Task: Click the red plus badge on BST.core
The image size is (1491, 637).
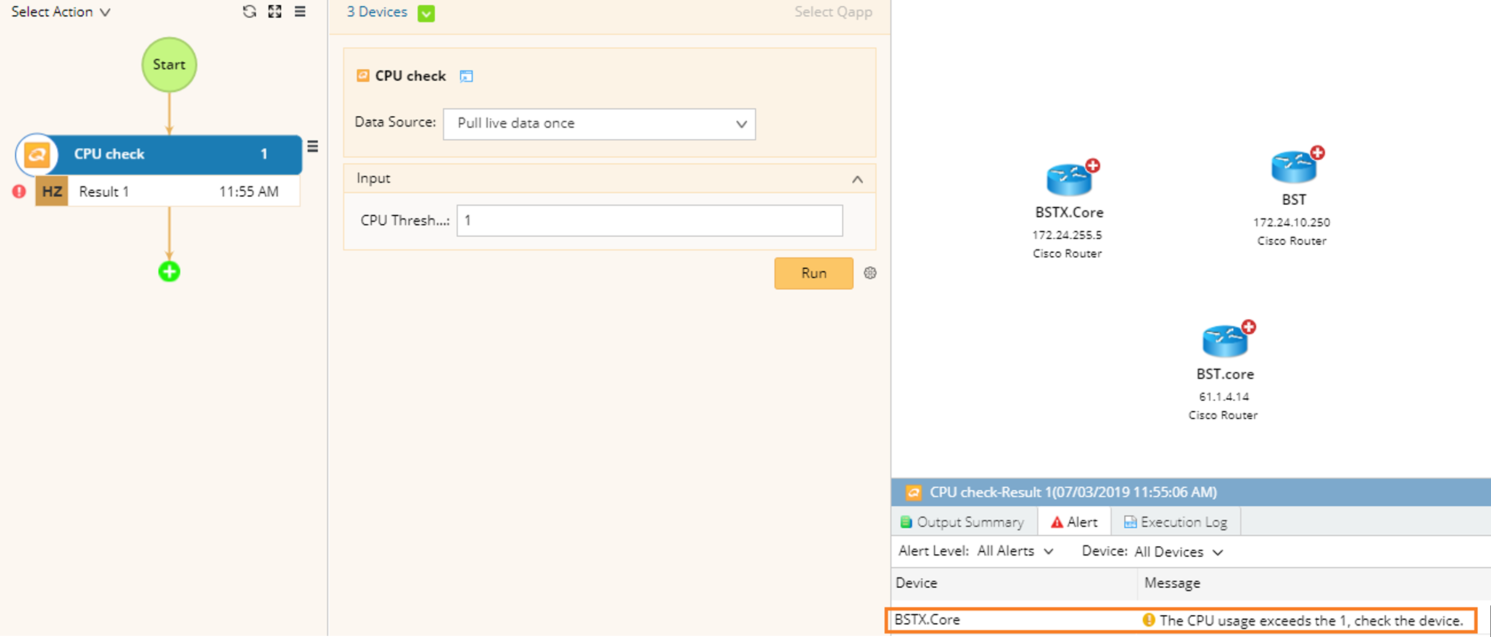Action: (x=1249, y=327)
